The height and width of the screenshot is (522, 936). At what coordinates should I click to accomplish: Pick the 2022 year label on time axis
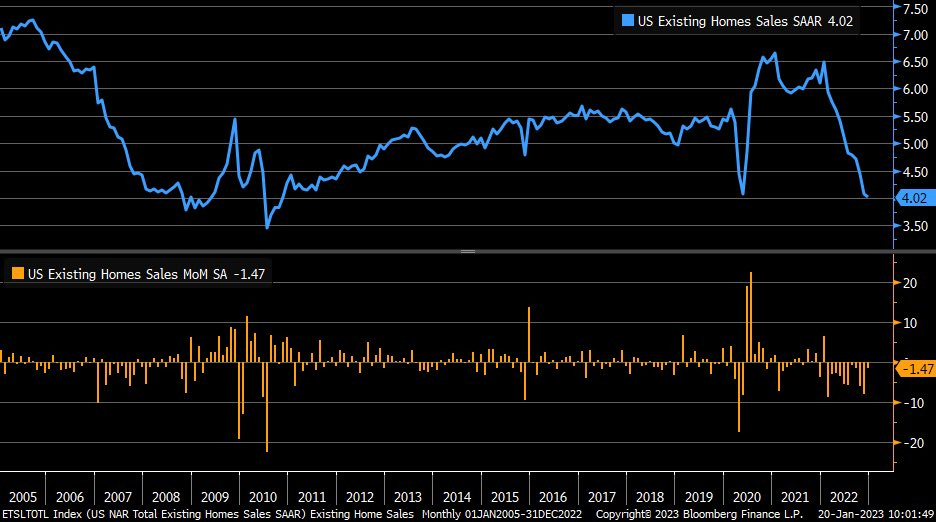click(843, 496)
